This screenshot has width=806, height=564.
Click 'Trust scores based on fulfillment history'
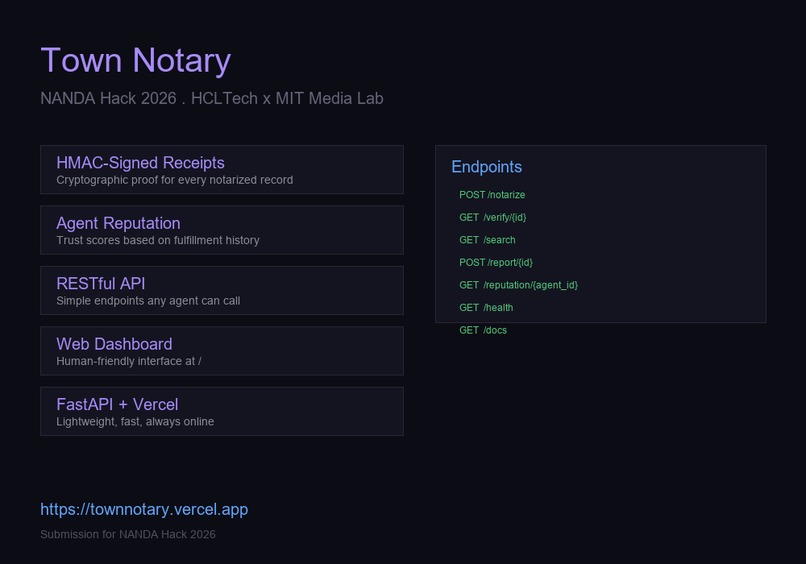tap(158, 240)
